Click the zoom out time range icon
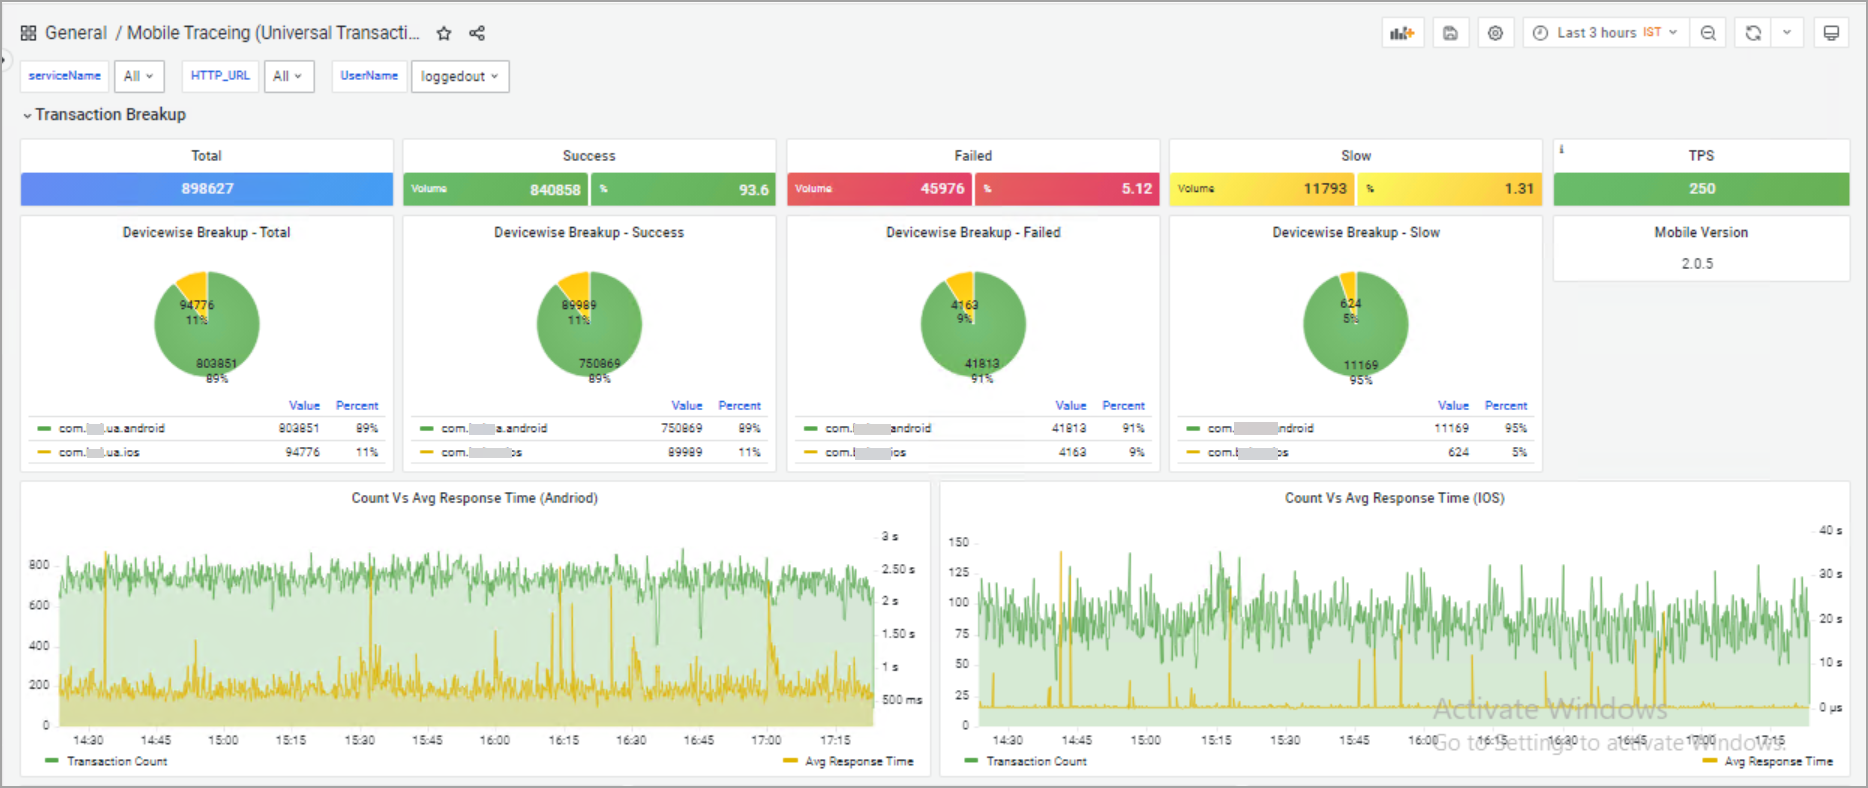 [1708, 33]
